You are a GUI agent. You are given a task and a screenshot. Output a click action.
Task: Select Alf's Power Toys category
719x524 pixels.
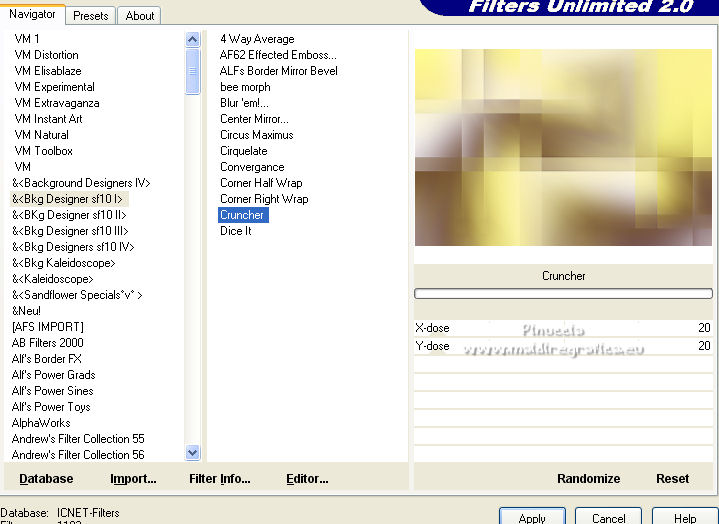pyautogui.click(x=51, y=407)
